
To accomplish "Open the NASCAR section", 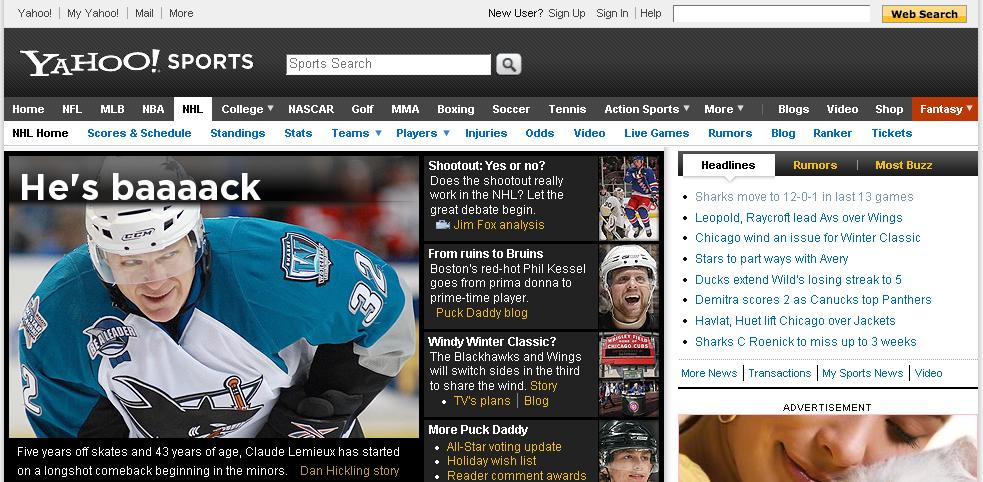I will coord(311,109).
